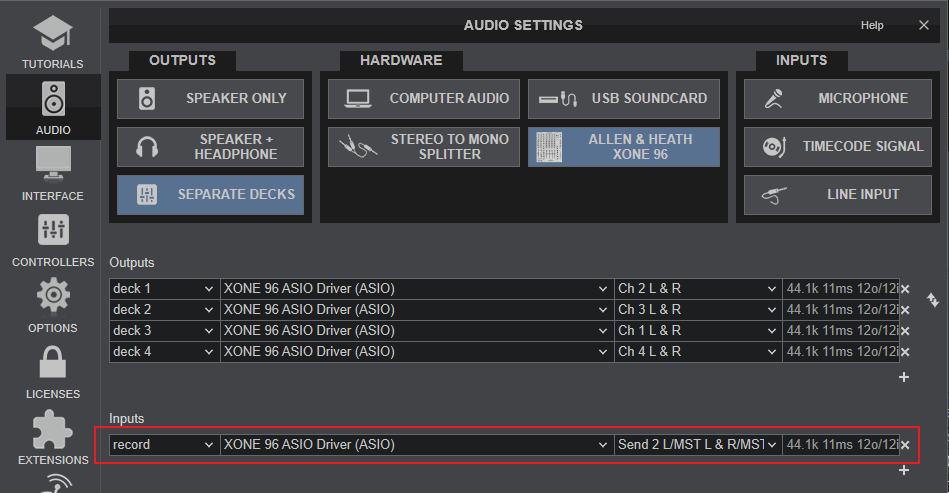This screenshot has width=949, height=493.
Task: Add a new output with plus icon
Action: [x=904, y=377]
